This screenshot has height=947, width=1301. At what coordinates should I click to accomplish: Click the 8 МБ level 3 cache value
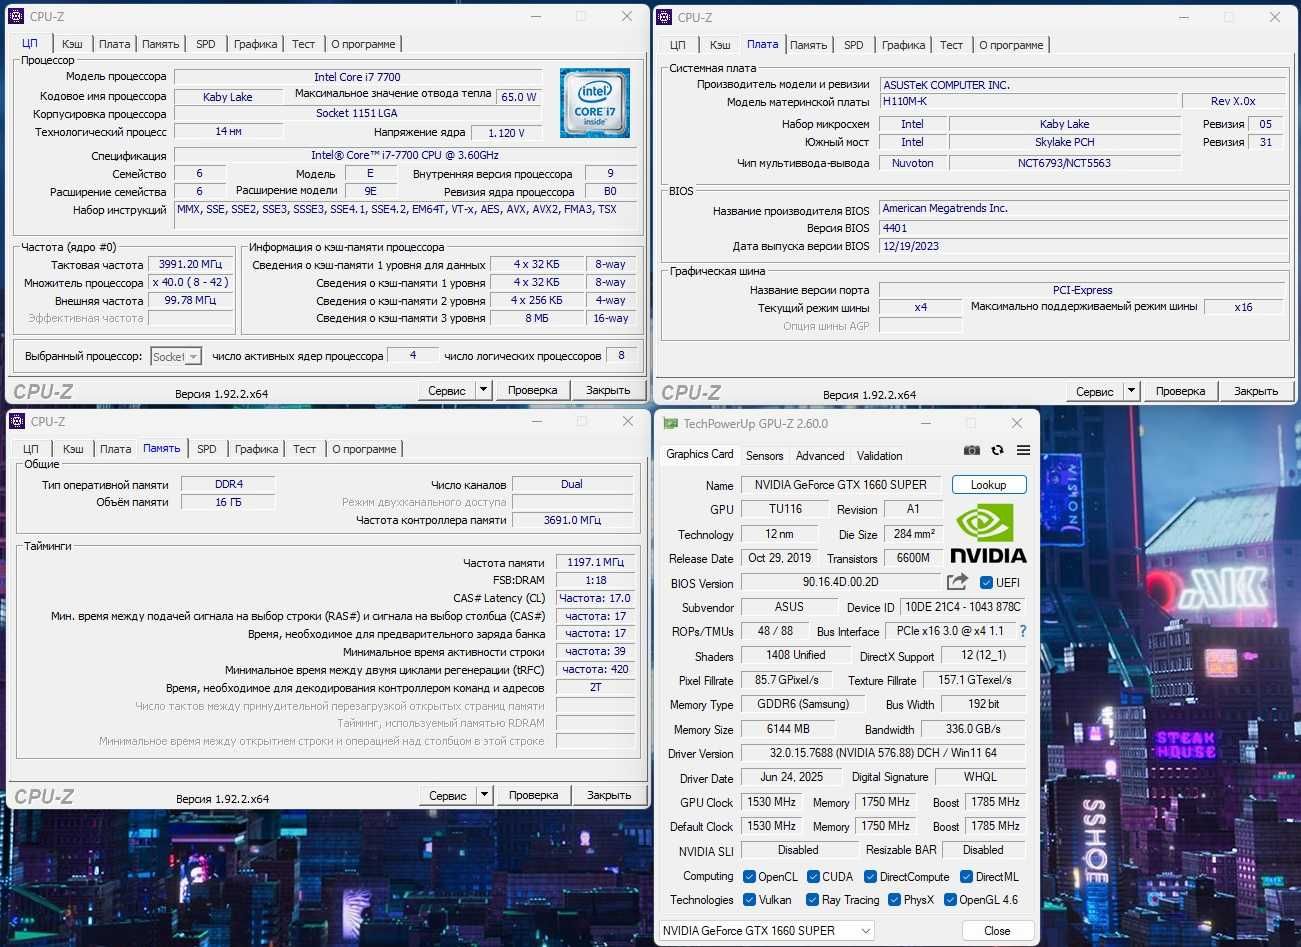pyautogui.click(x=536, y=318)
